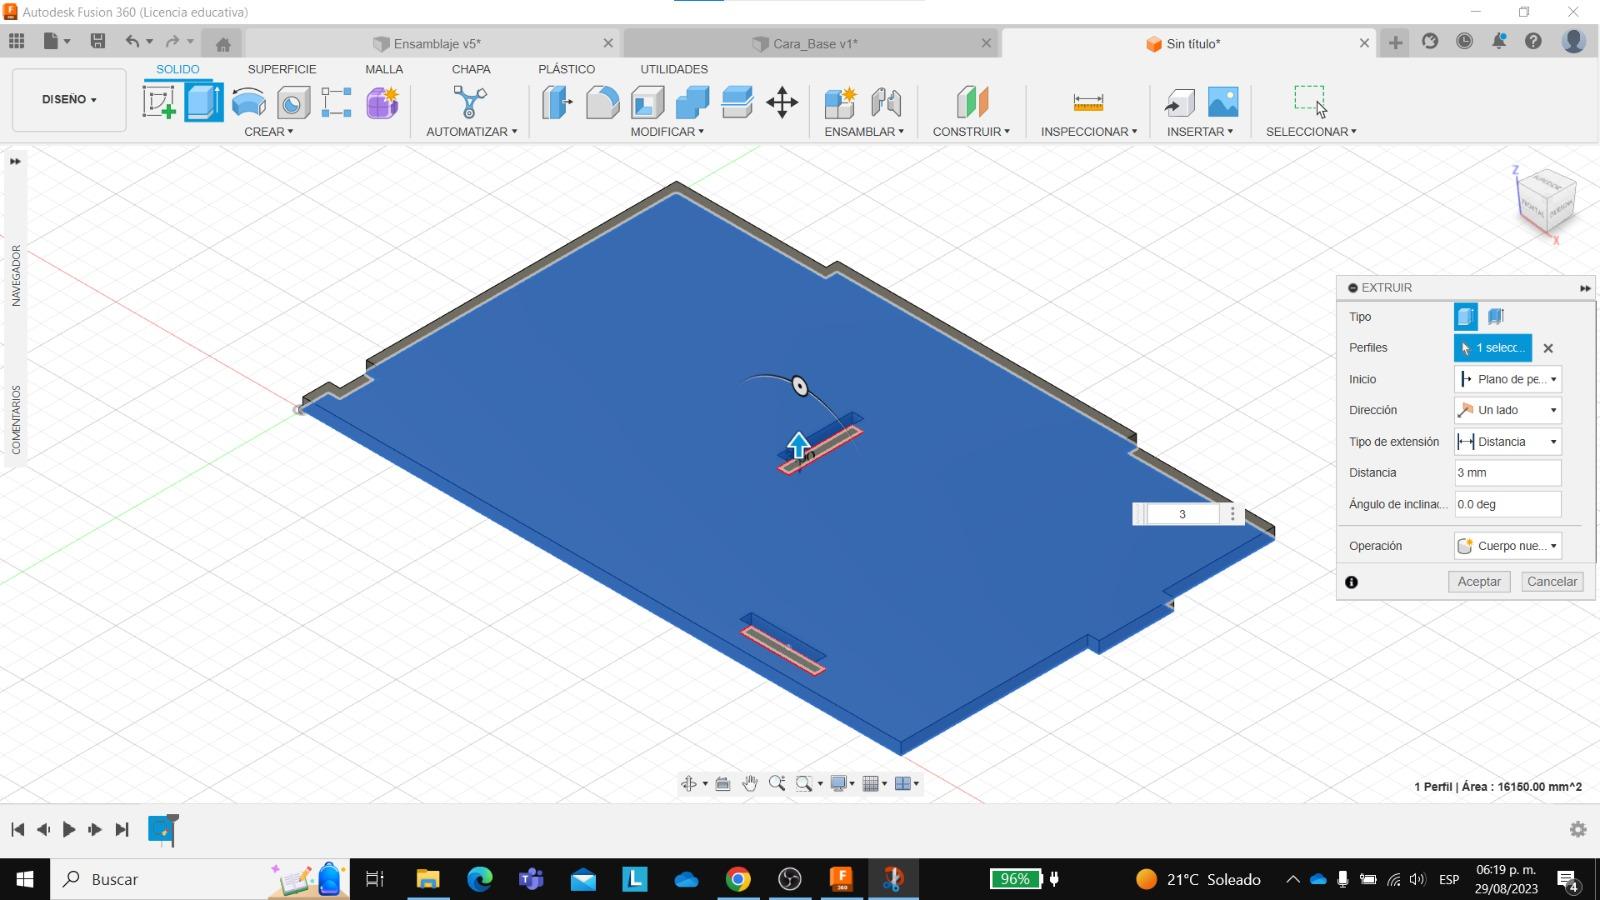Screen dimensions: 1600x900
Task: Open the Help question mark menu
Action: (1533, 42)
